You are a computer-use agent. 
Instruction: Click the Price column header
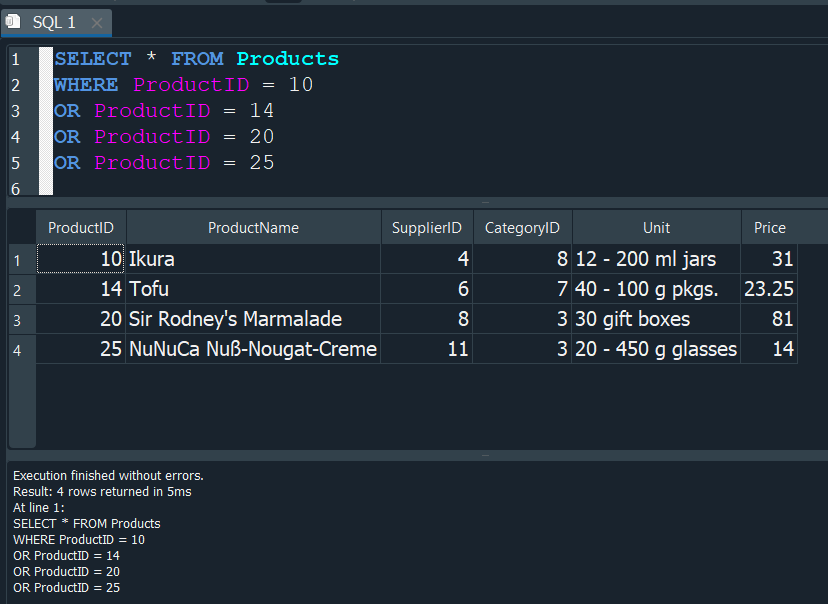point(769,228)
